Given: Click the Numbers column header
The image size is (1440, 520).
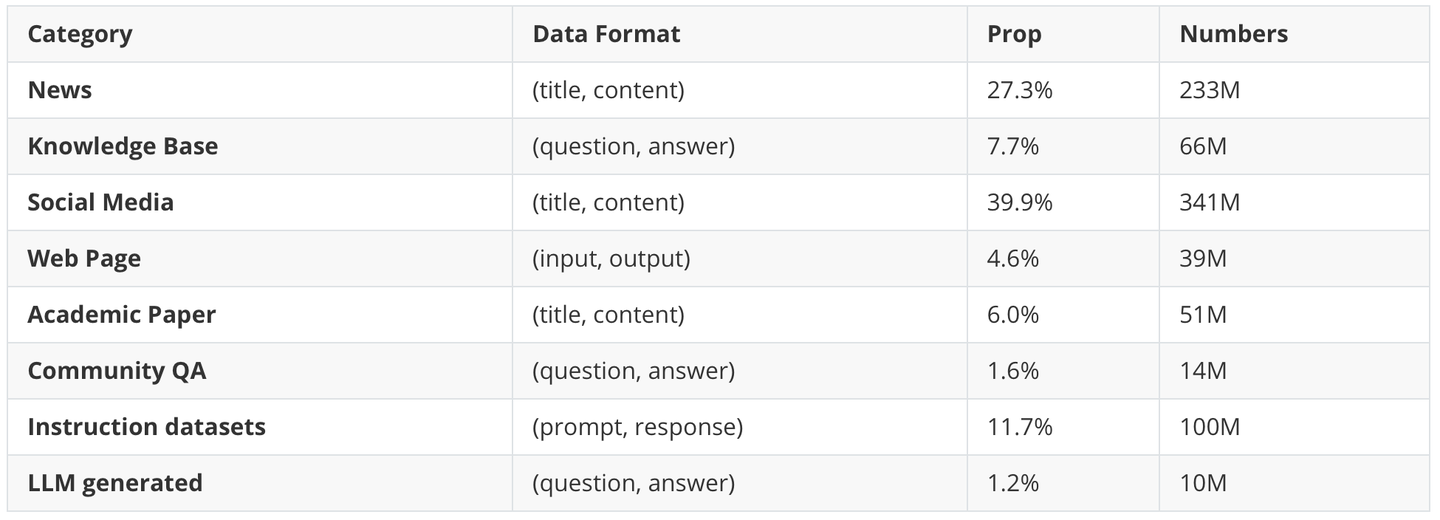Looking at the screenshot, I should point(1233,34).
